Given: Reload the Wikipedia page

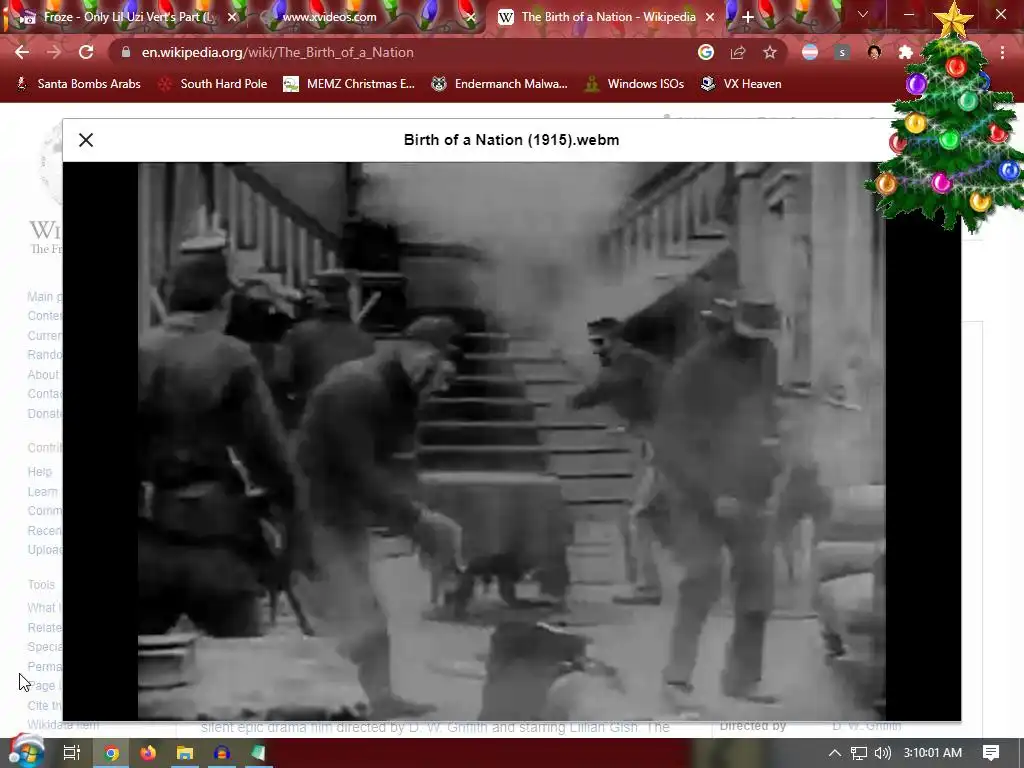Looking at the screenshot, I should coord(86,52).
